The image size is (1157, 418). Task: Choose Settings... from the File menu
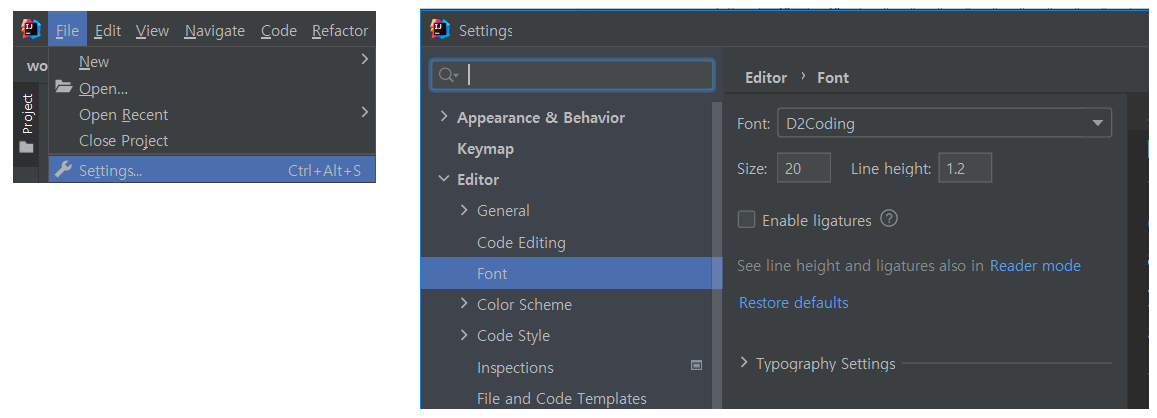pos(213,170)
